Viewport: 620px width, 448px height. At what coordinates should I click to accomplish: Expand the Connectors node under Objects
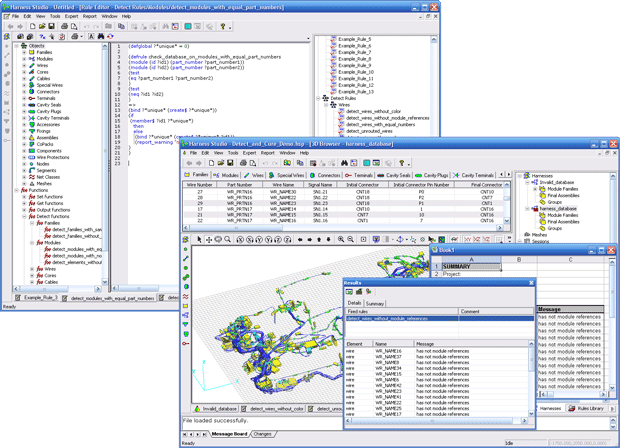pos(24,92)
